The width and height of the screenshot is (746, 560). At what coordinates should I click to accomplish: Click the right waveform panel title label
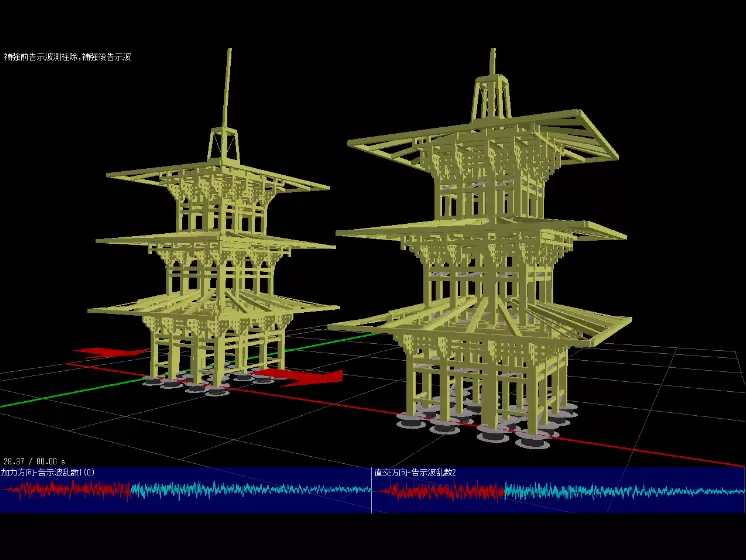(x=415, y=472)
